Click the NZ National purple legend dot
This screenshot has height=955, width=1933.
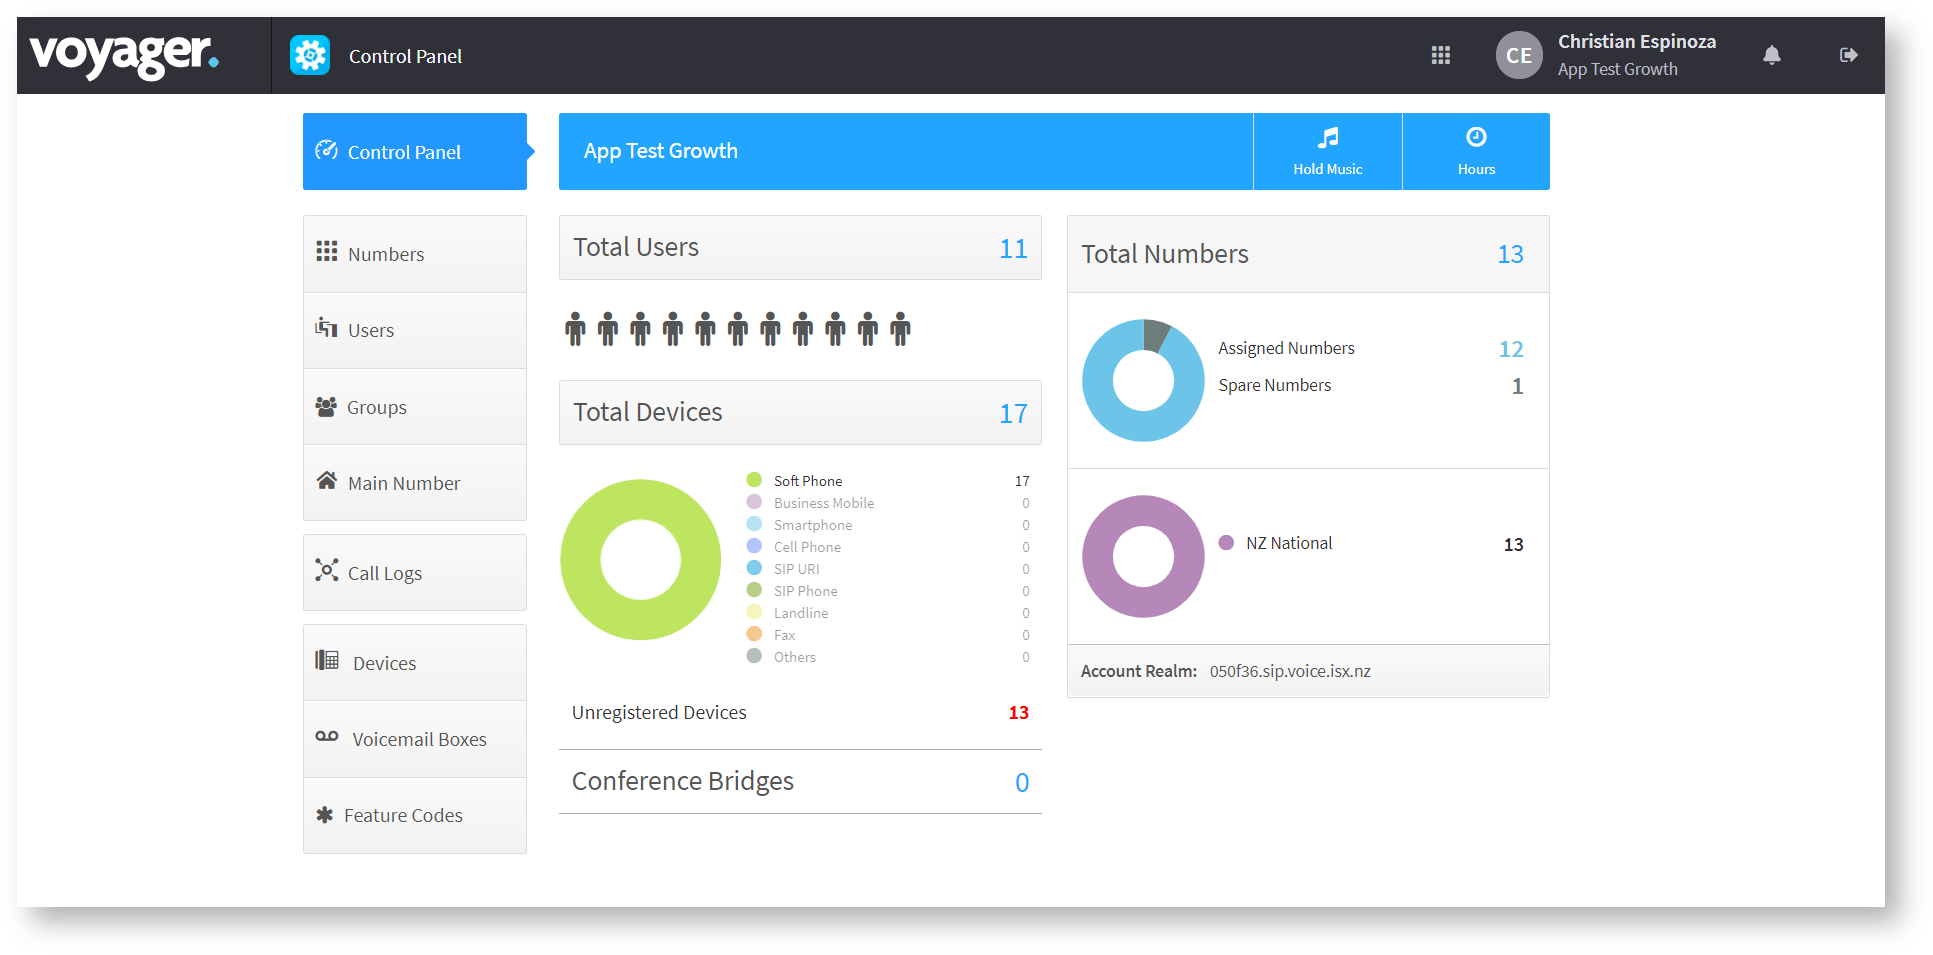(x=1226, y=543)
